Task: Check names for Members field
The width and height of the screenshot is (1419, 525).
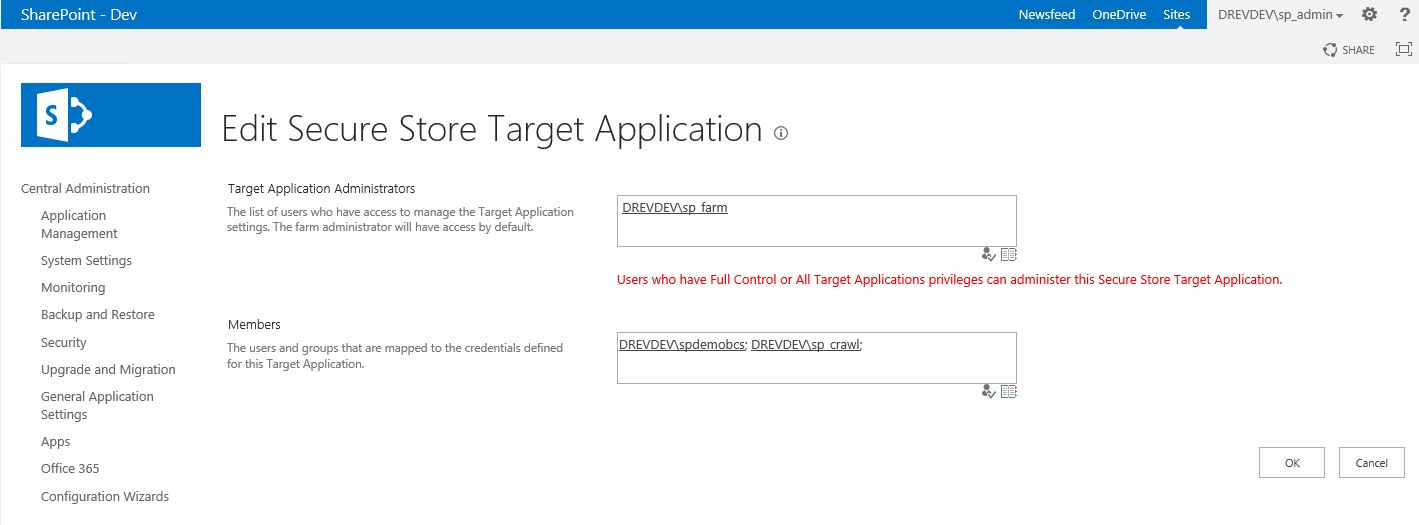Action: pos(989,392)
